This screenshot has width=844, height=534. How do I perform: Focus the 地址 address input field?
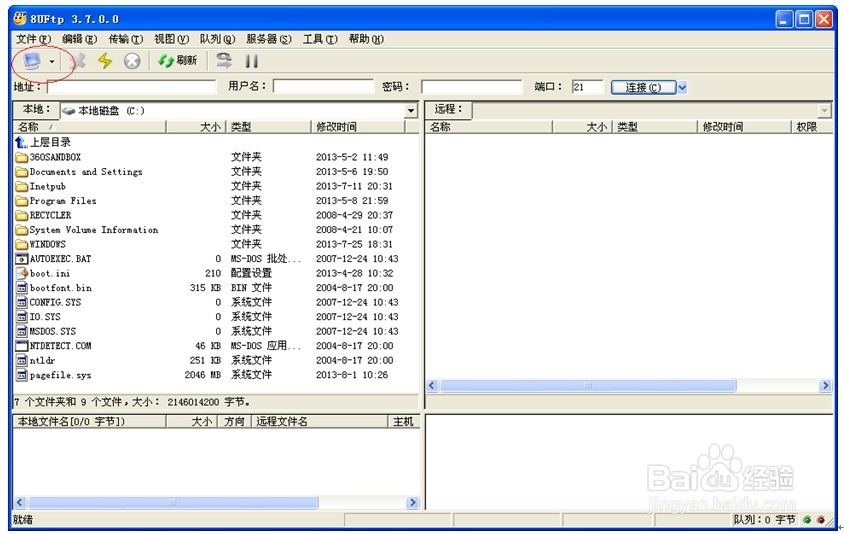tap(131, 87)
